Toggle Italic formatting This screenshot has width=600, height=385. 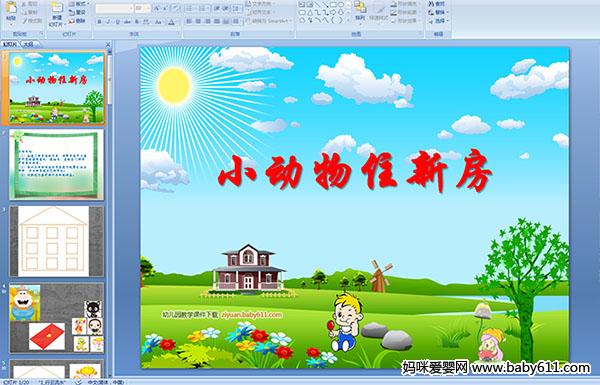click(108, 22)
